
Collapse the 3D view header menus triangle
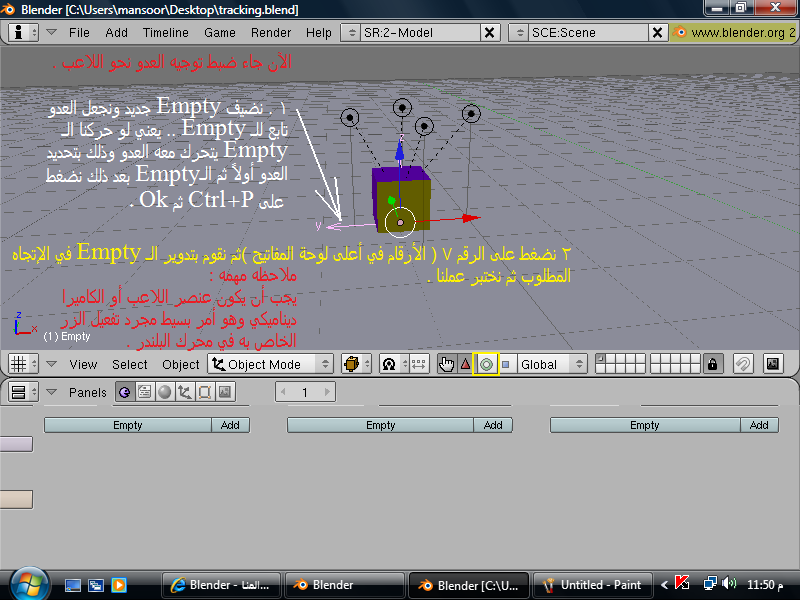(51, 364)
